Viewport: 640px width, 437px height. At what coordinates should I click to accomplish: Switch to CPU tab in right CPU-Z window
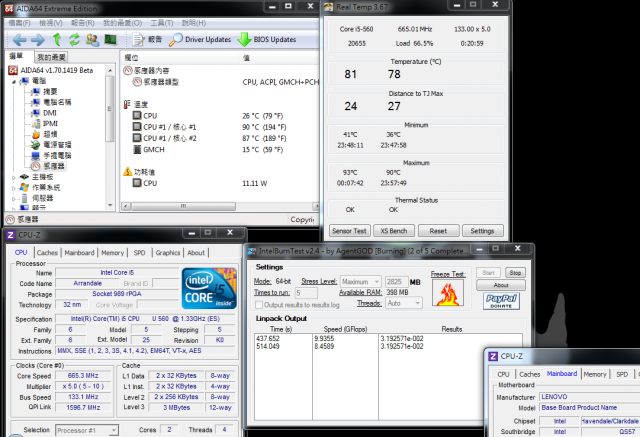pyautogui.click(x=503, y=374)
